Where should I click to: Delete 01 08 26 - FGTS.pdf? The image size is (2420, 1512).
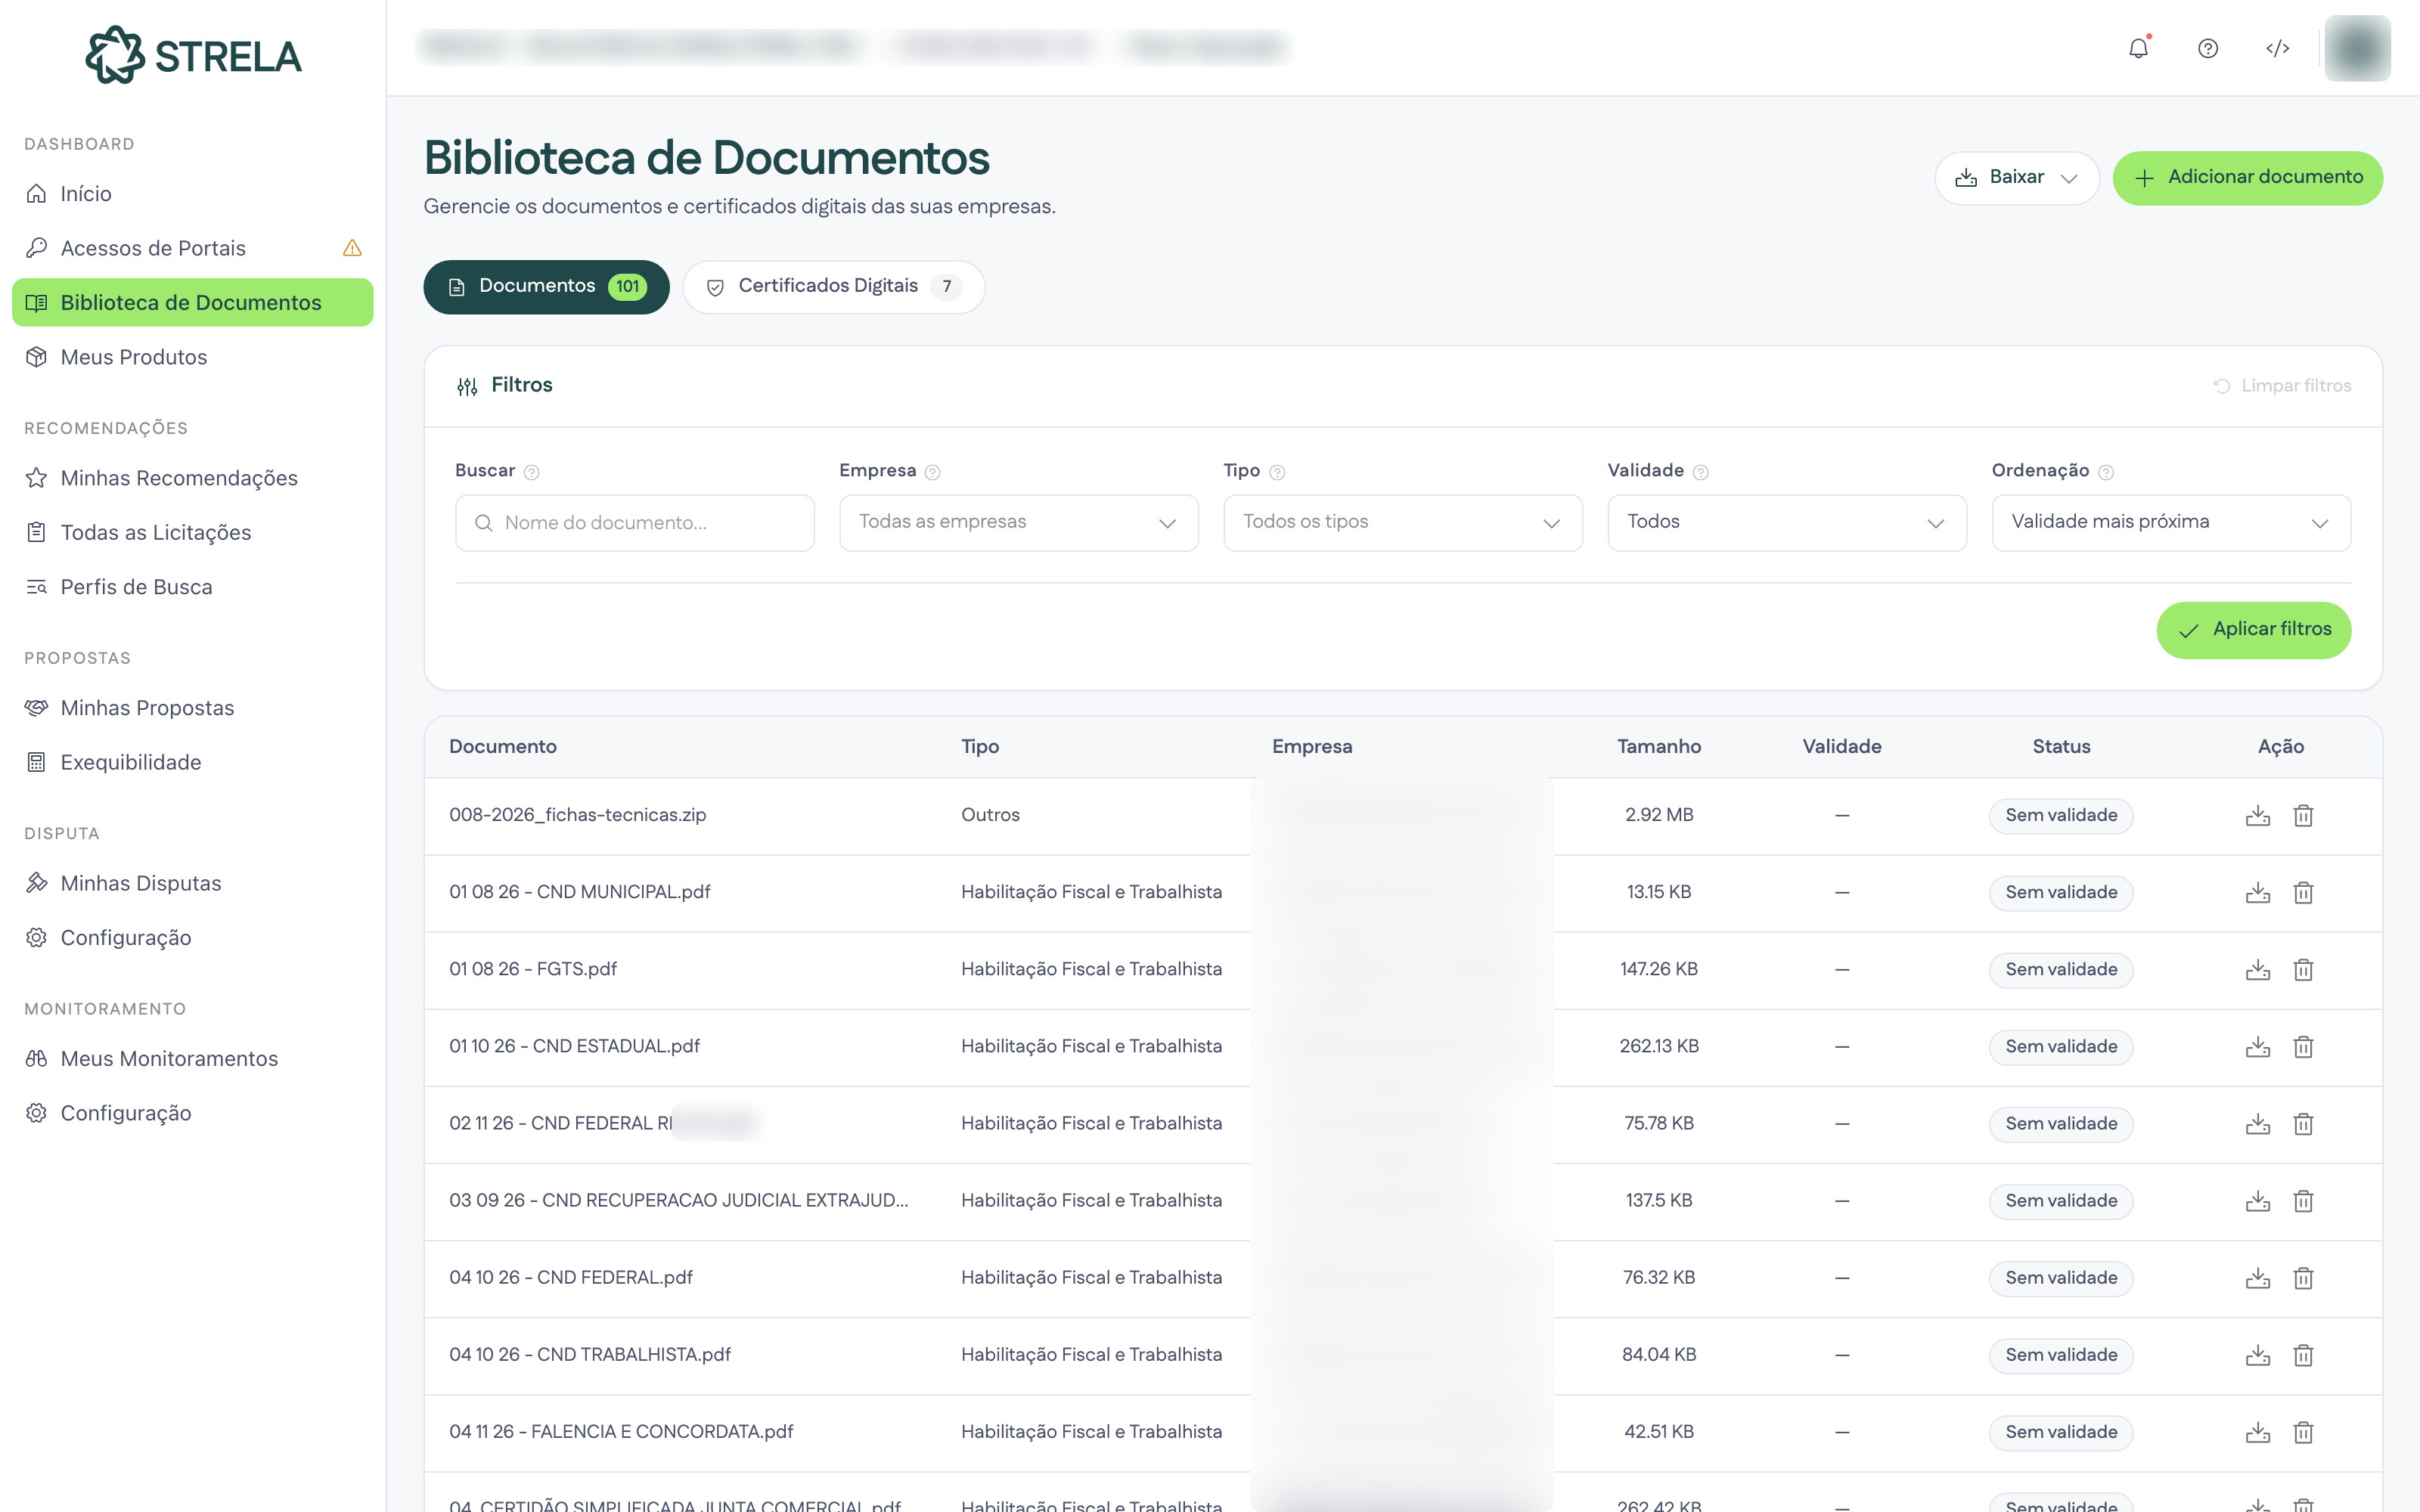point(2303,969)
